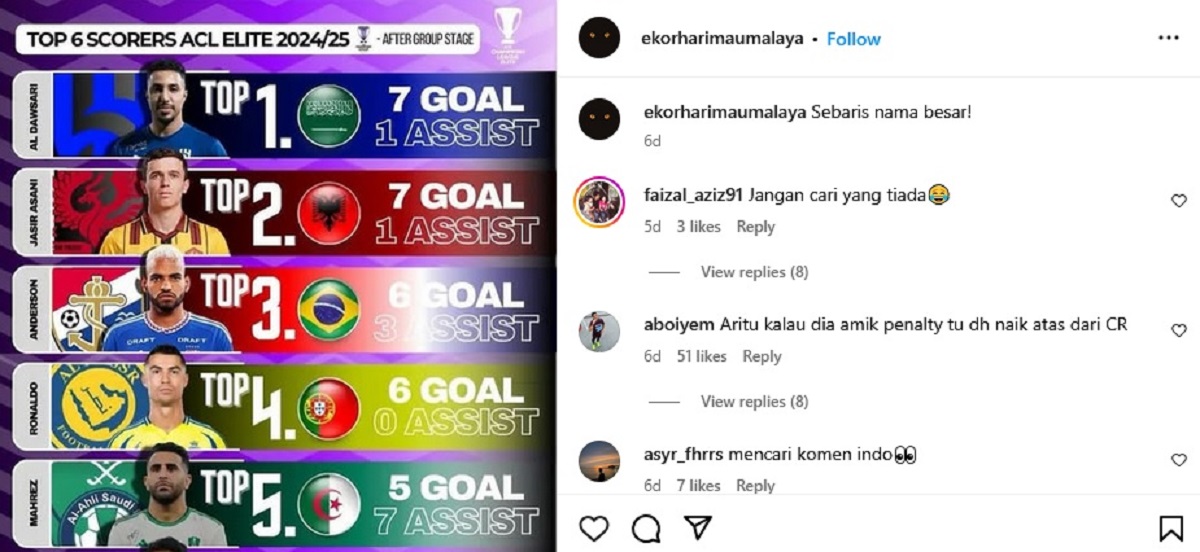Viewport: 1200px width, 552px height.
Task: Expand view replies under aboiyem's comment
Action: tap(754, 402)
